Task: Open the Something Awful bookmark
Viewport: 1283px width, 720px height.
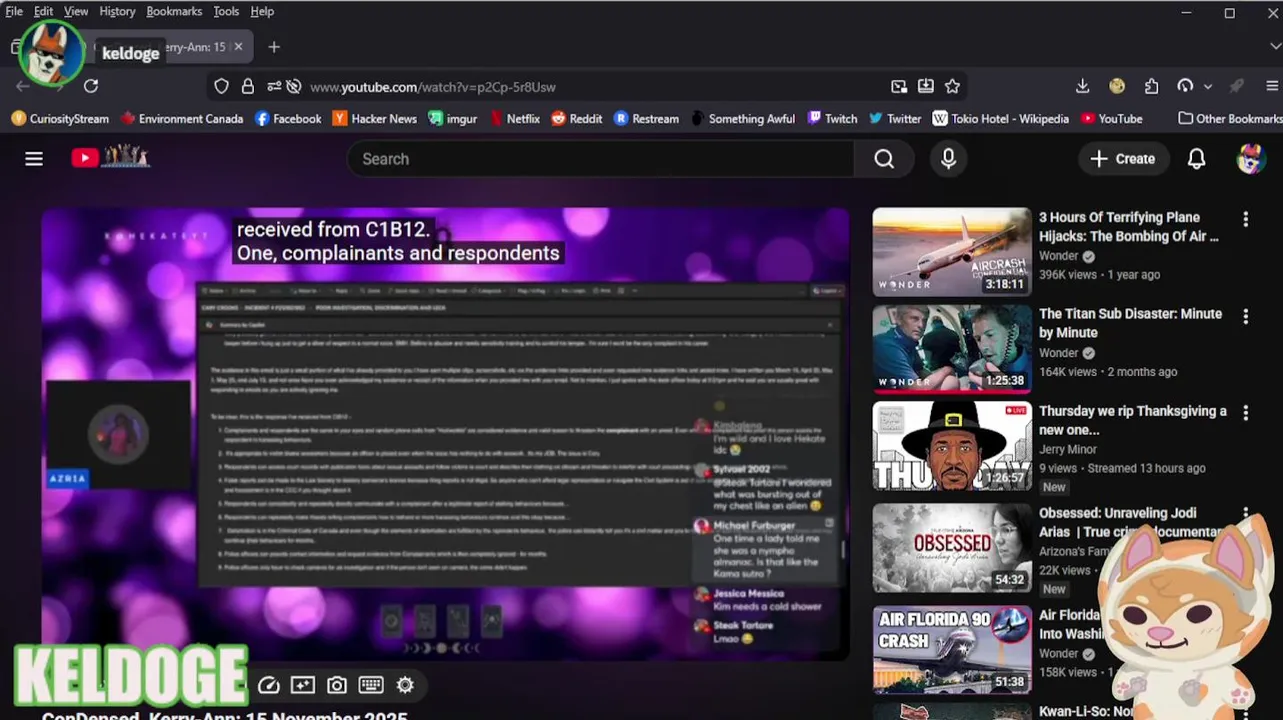Action: pyautogui.click(x=743, y=118)
